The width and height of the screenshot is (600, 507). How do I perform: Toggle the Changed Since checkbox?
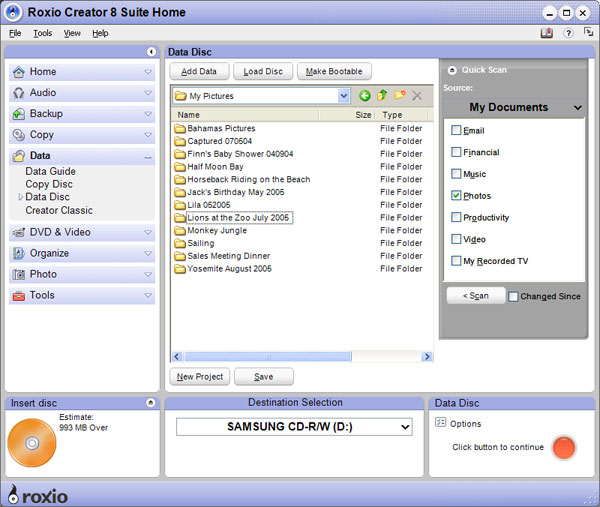click(514, 296)
